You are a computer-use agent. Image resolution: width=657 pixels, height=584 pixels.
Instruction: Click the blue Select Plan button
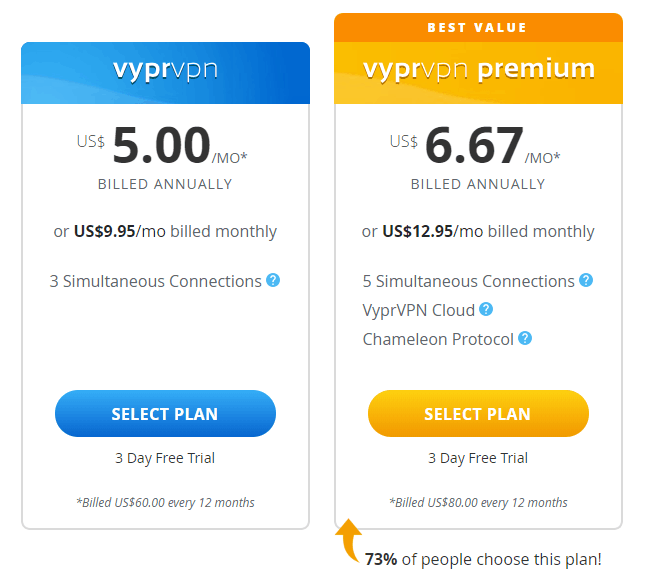pos(166,413)
